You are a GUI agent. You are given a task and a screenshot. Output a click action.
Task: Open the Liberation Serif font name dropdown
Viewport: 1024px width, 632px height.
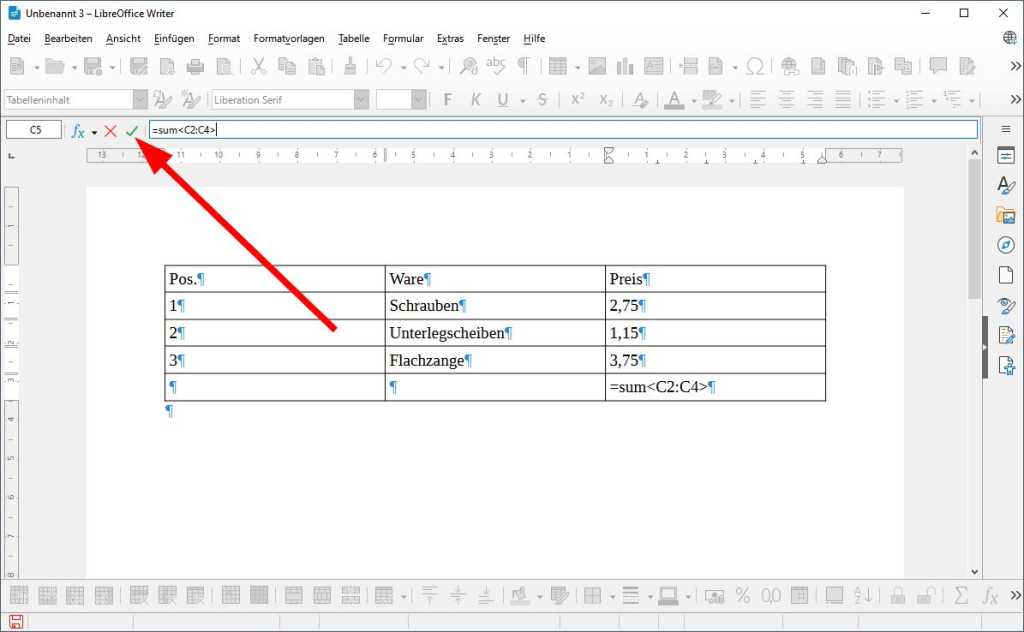point(360,99)
